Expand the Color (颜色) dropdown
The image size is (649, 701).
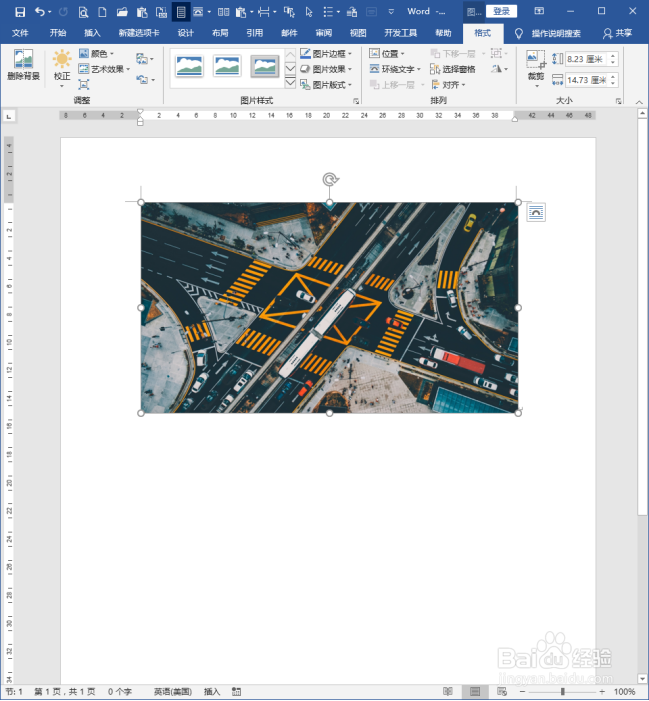pyautogui.click(x=97, y=54)
